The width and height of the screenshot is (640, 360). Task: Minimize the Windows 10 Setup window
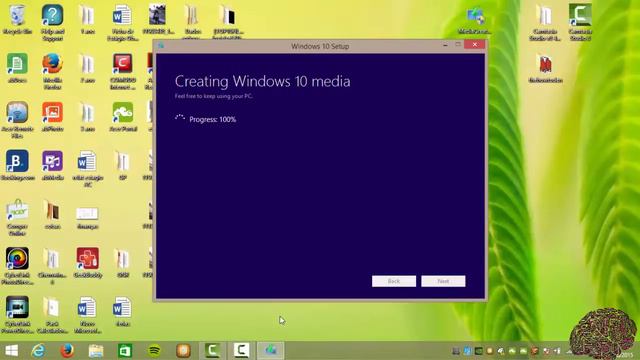click(445, 44)
